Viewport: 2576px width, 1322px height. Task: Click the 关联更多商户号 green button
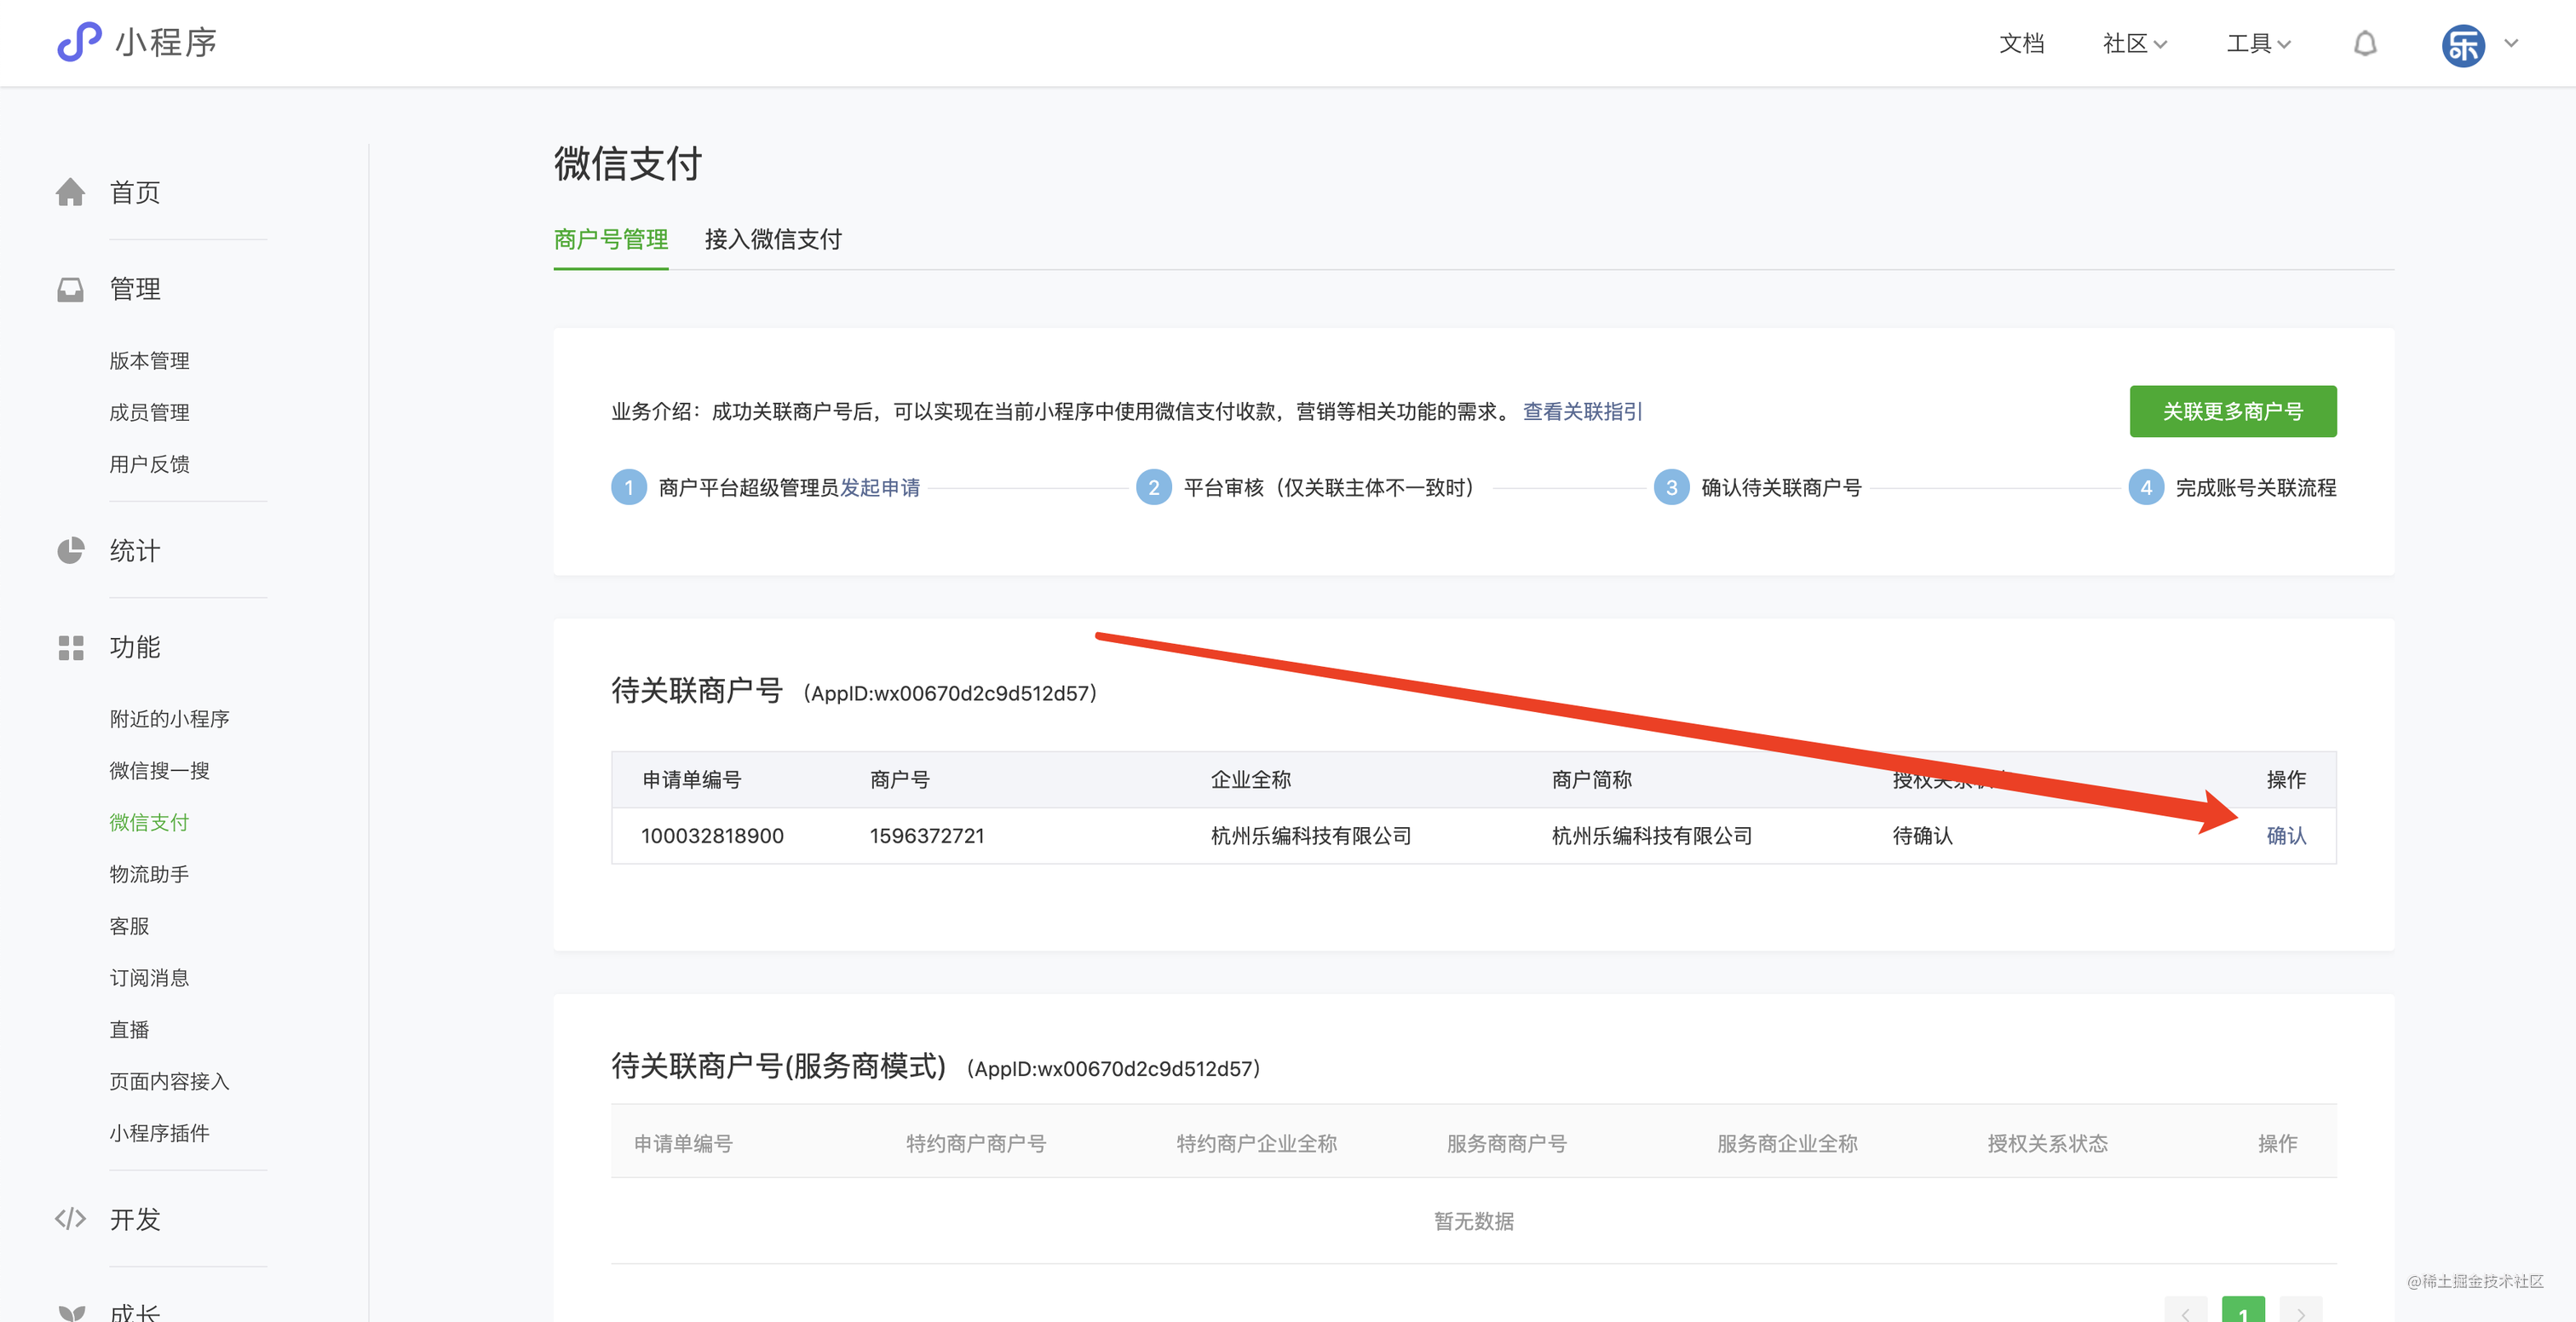point(2232,411)
